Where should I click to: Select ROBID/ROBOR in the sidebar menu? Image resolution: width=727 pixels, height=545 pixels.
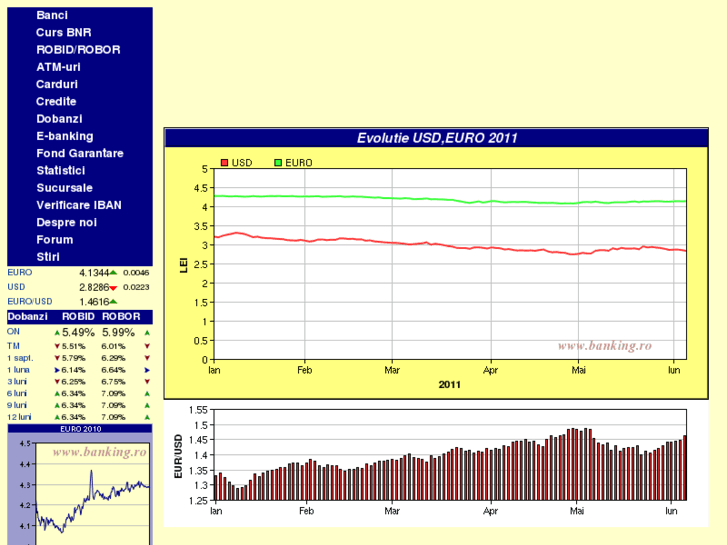coord(78,50)
